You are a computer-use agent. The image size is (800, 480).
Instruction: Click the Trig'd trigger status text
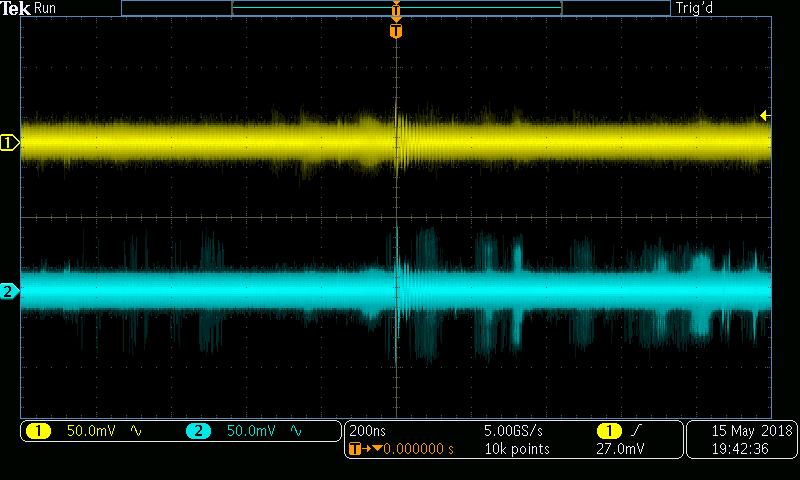click(x=694, y=8)
